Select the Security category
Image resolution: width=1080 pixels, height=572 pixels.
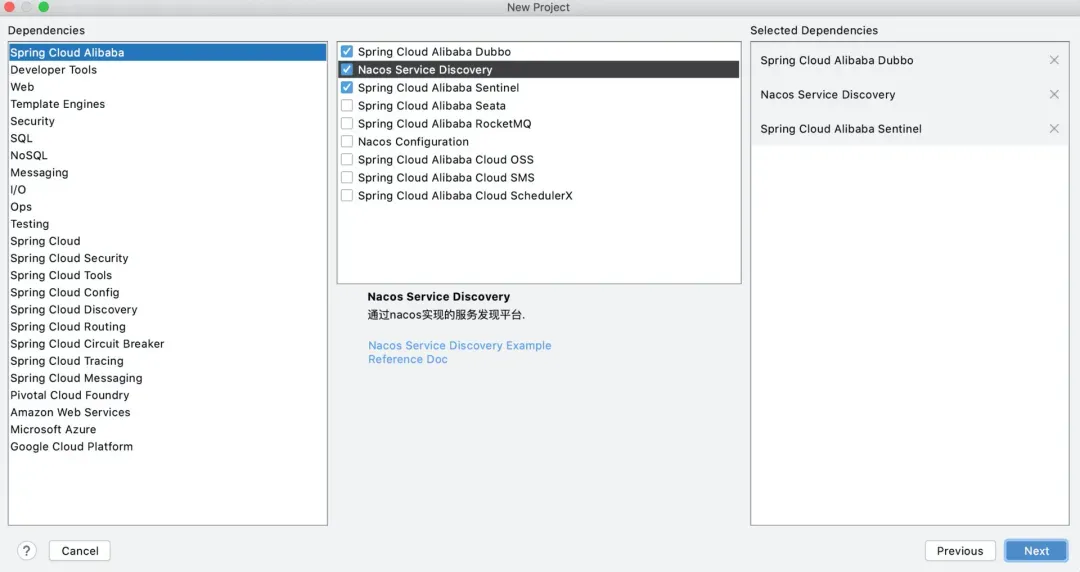[167, 121]
